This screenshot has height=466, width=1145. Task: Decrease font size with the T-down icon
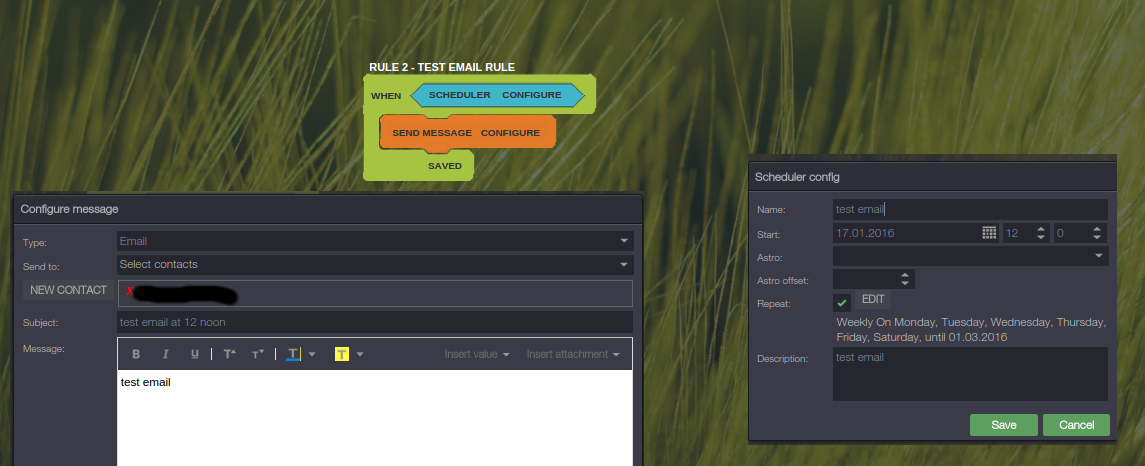point(257,354)
